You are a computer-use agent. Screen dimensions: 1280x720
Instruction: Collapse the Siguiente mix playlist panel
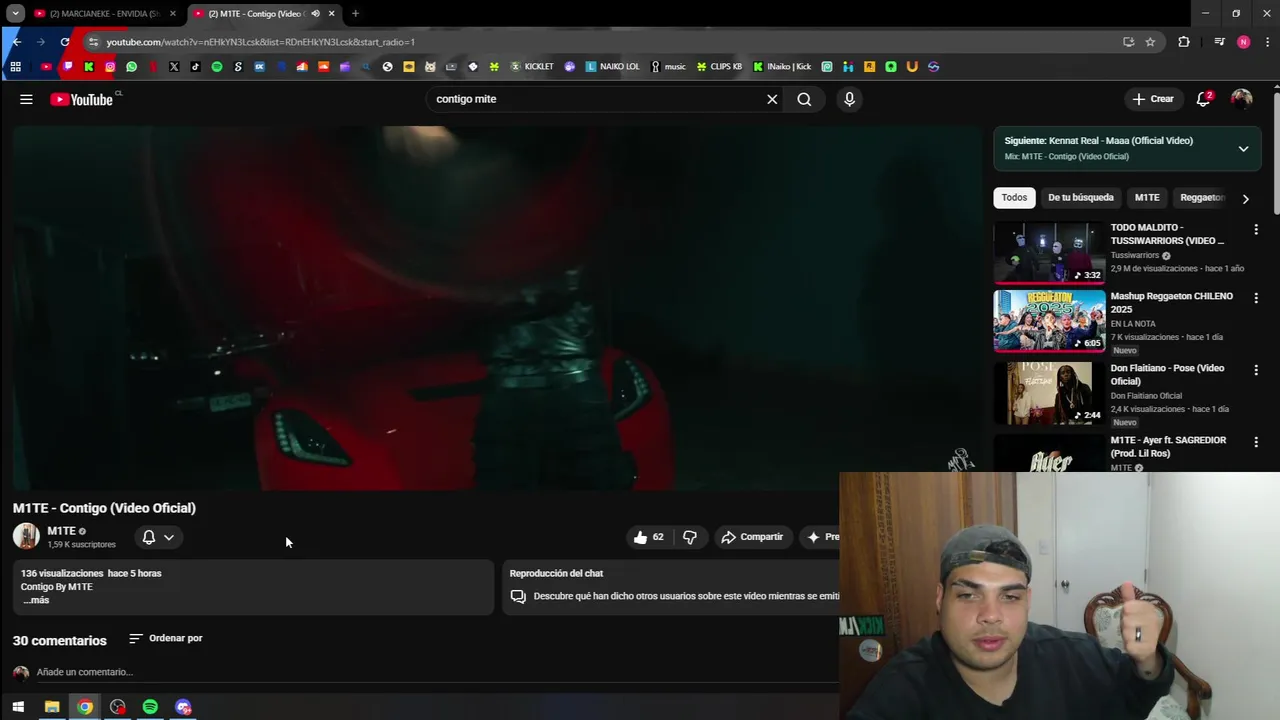1243,149
